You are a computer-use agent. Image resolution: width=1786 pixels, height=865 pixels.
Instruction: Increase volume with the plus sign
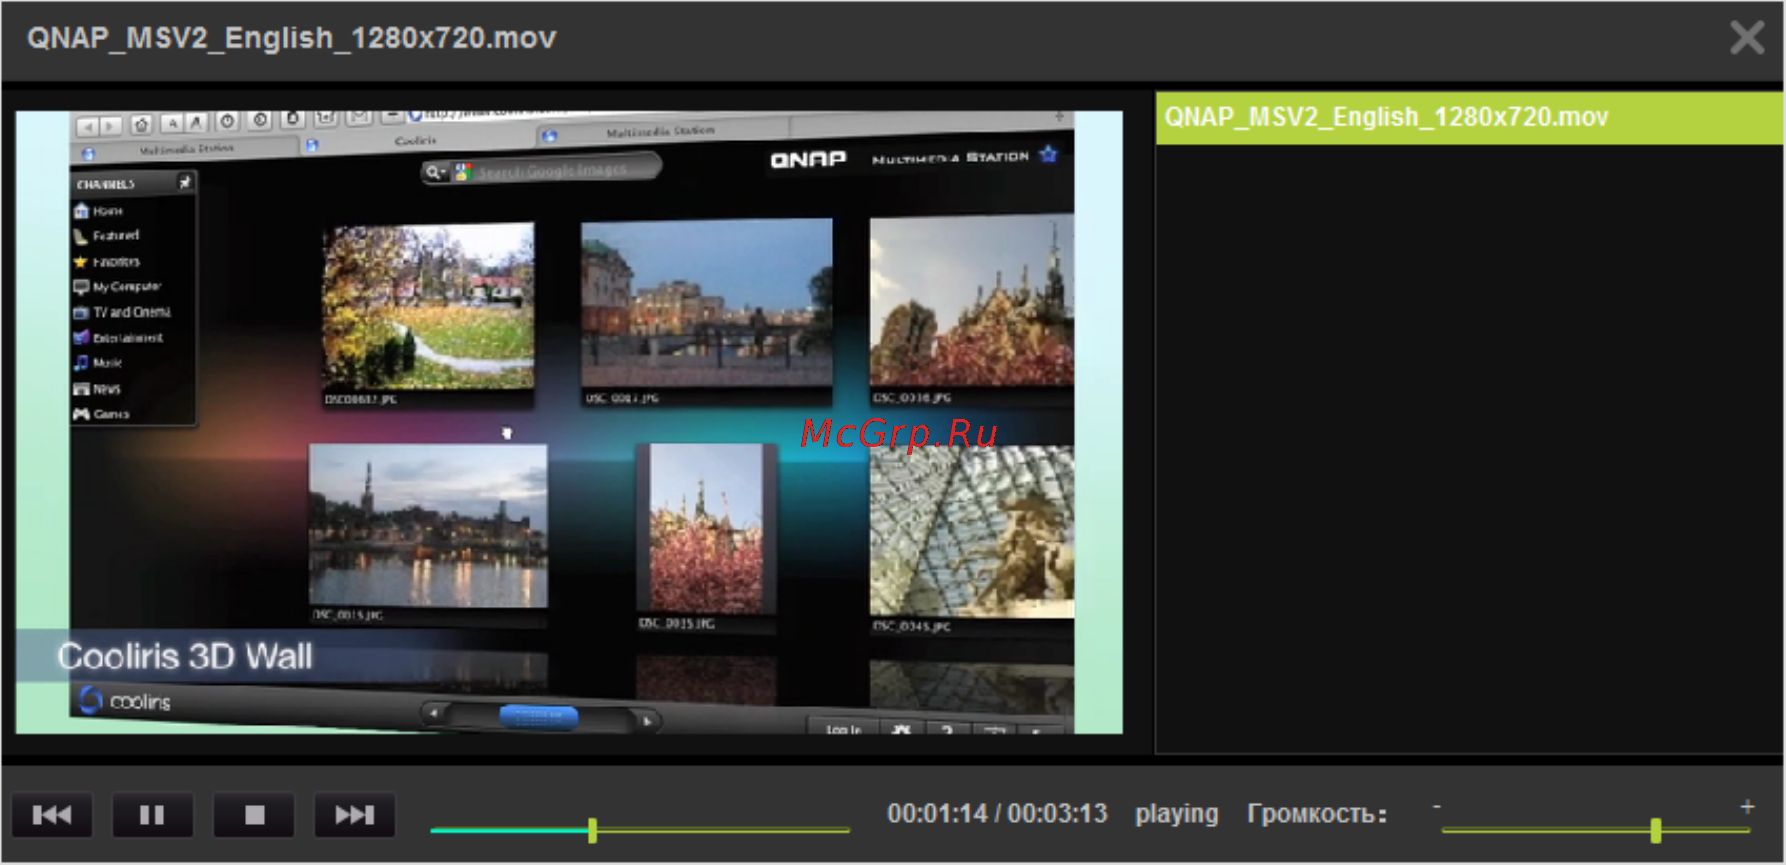pos(1747,806)
